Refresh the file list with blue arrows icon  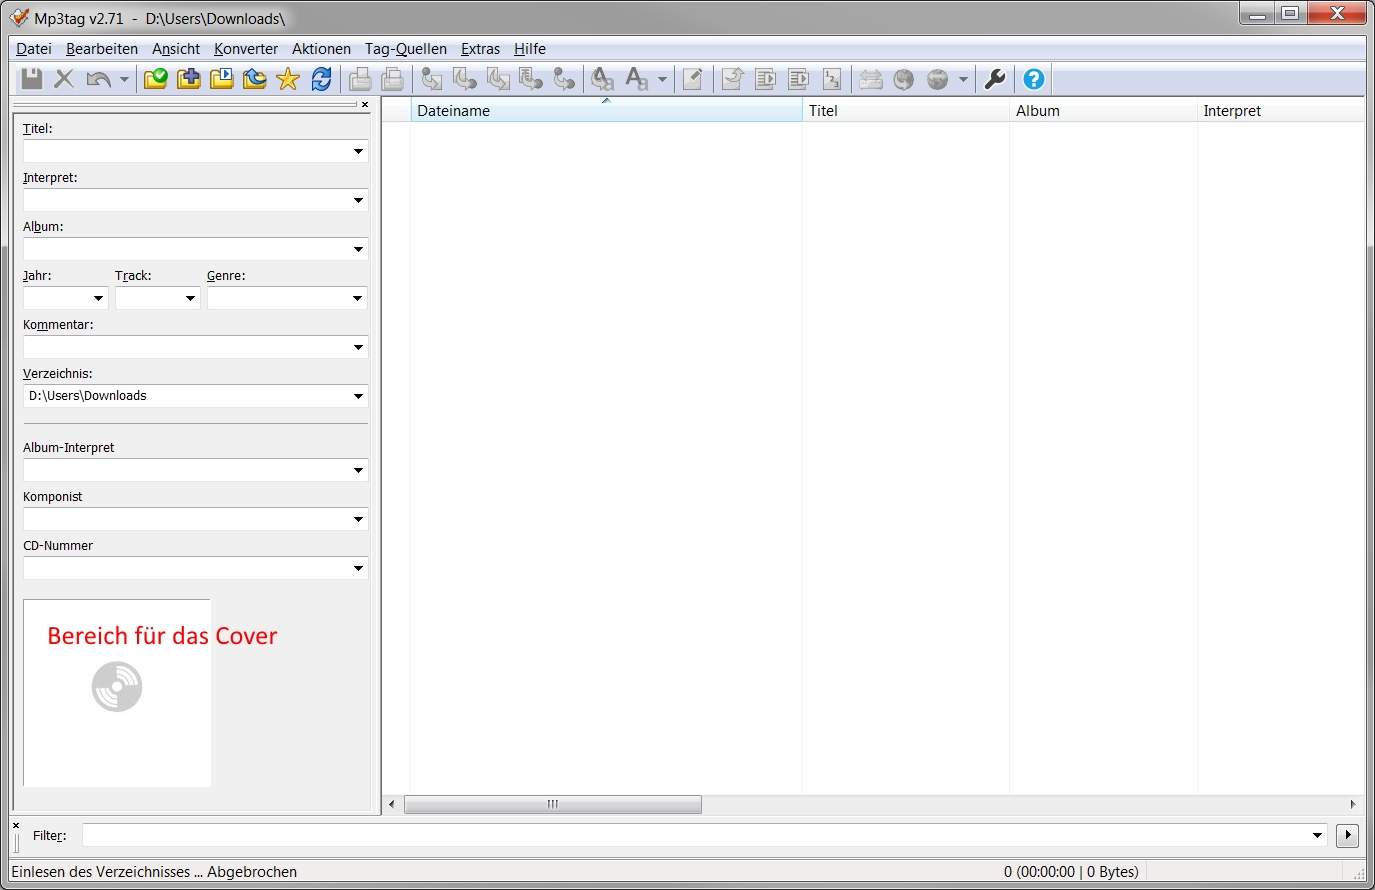[321, 79]
